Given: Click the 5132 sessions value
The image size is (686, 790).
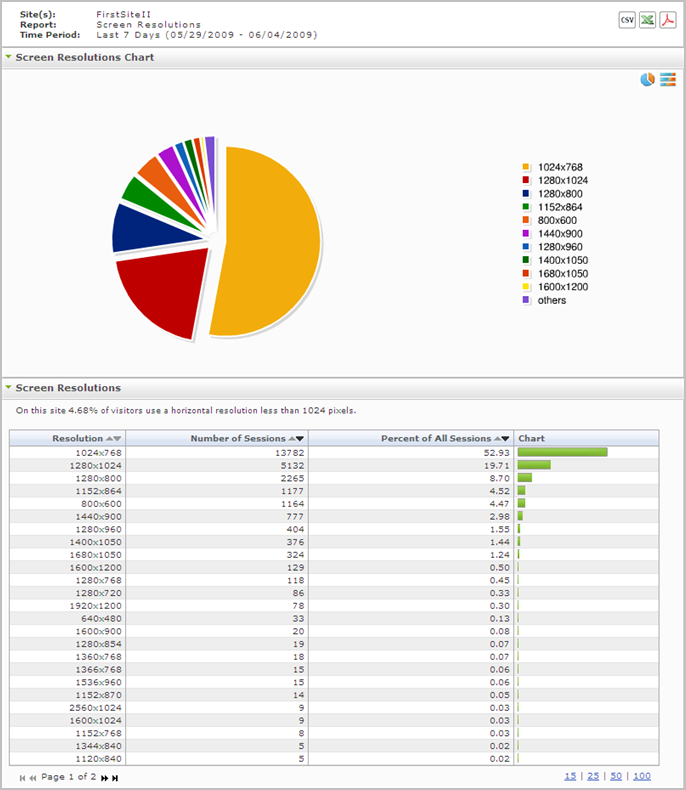Looking at the screenshot, I should [x=293, y=466].
